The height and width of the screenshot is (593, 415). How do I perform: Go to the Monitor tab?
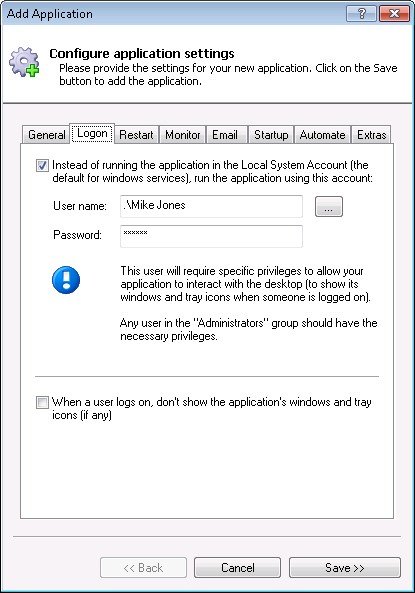[183, 135]
